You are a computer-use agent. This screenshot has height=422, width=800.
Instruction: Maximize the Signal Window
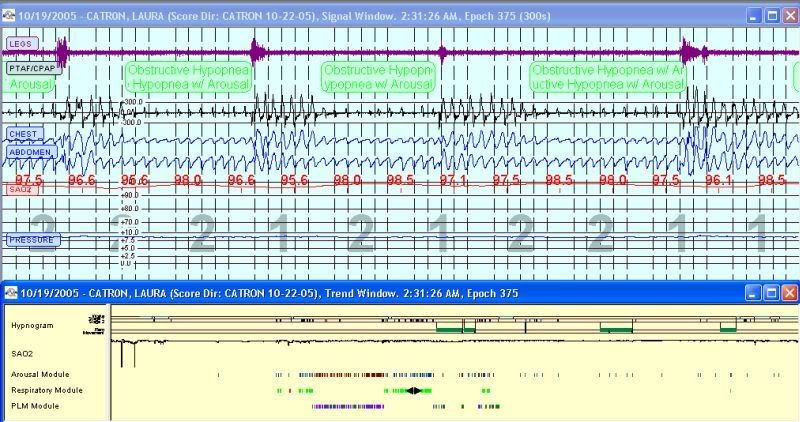pyautogui.click(x=771, y=16)
